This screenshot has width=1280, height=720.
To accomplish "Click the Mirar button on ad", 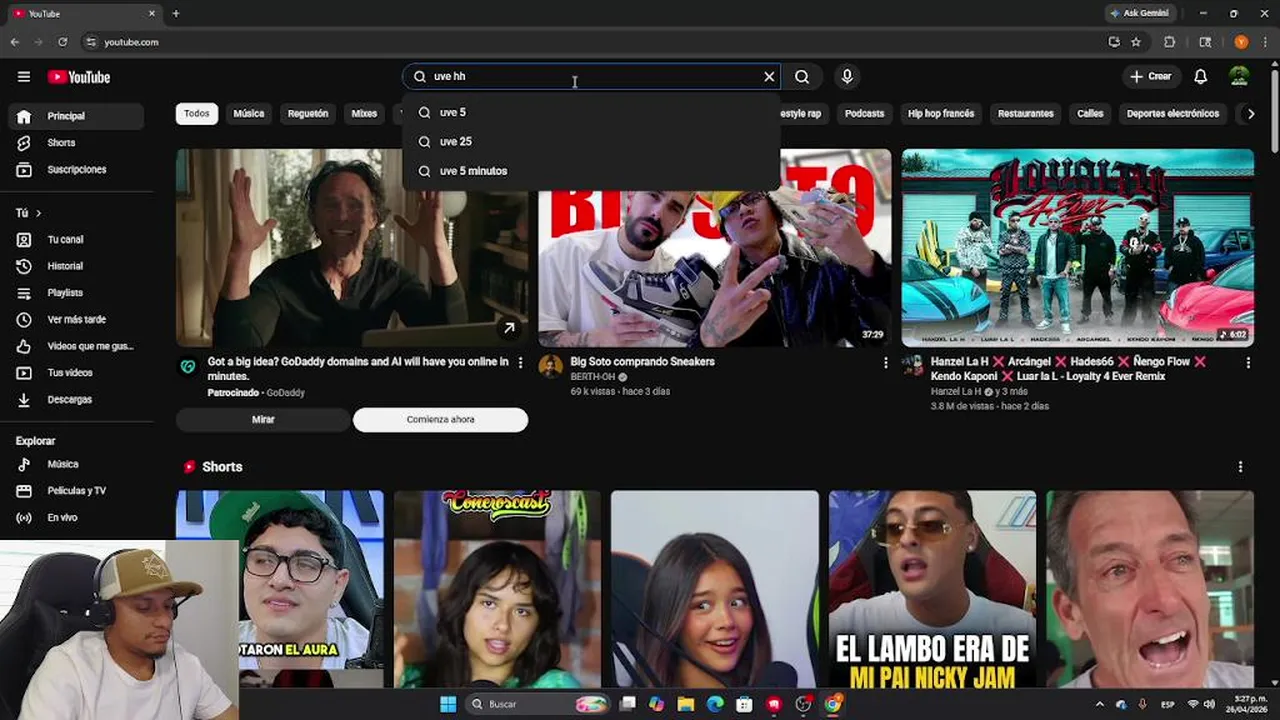I will (x=263, y=420).
